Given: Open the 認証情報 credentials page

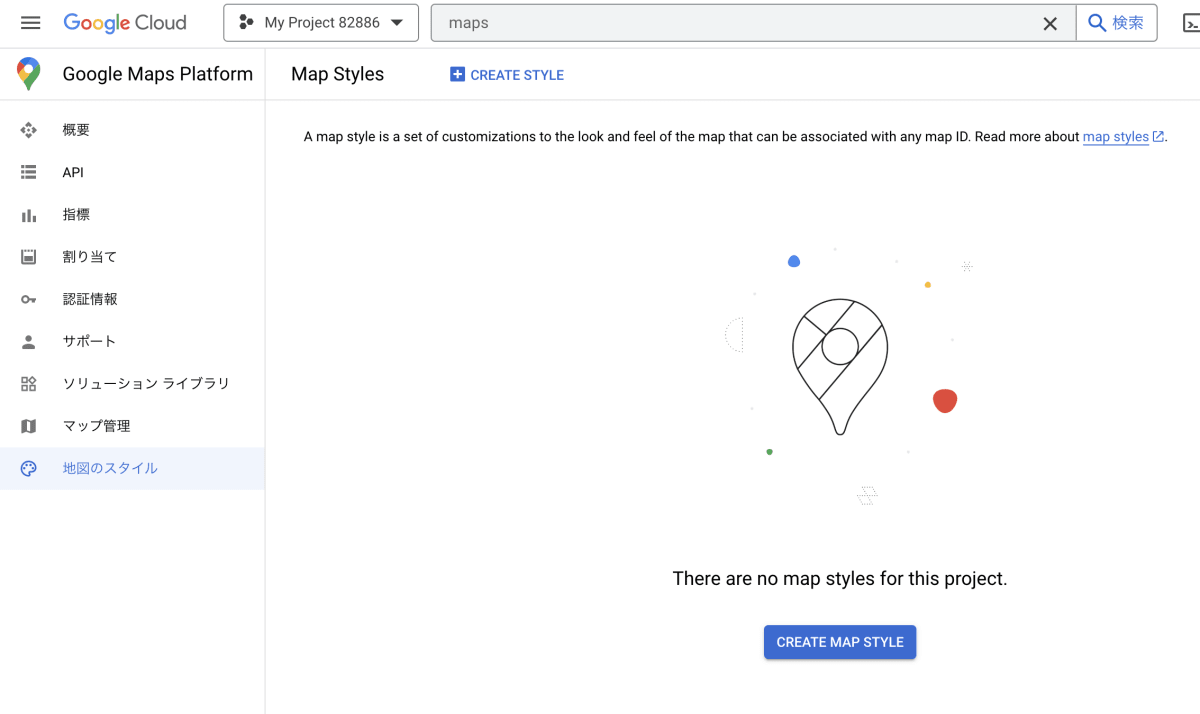Looking at the screenshot, I should click(x=132, y=299).
